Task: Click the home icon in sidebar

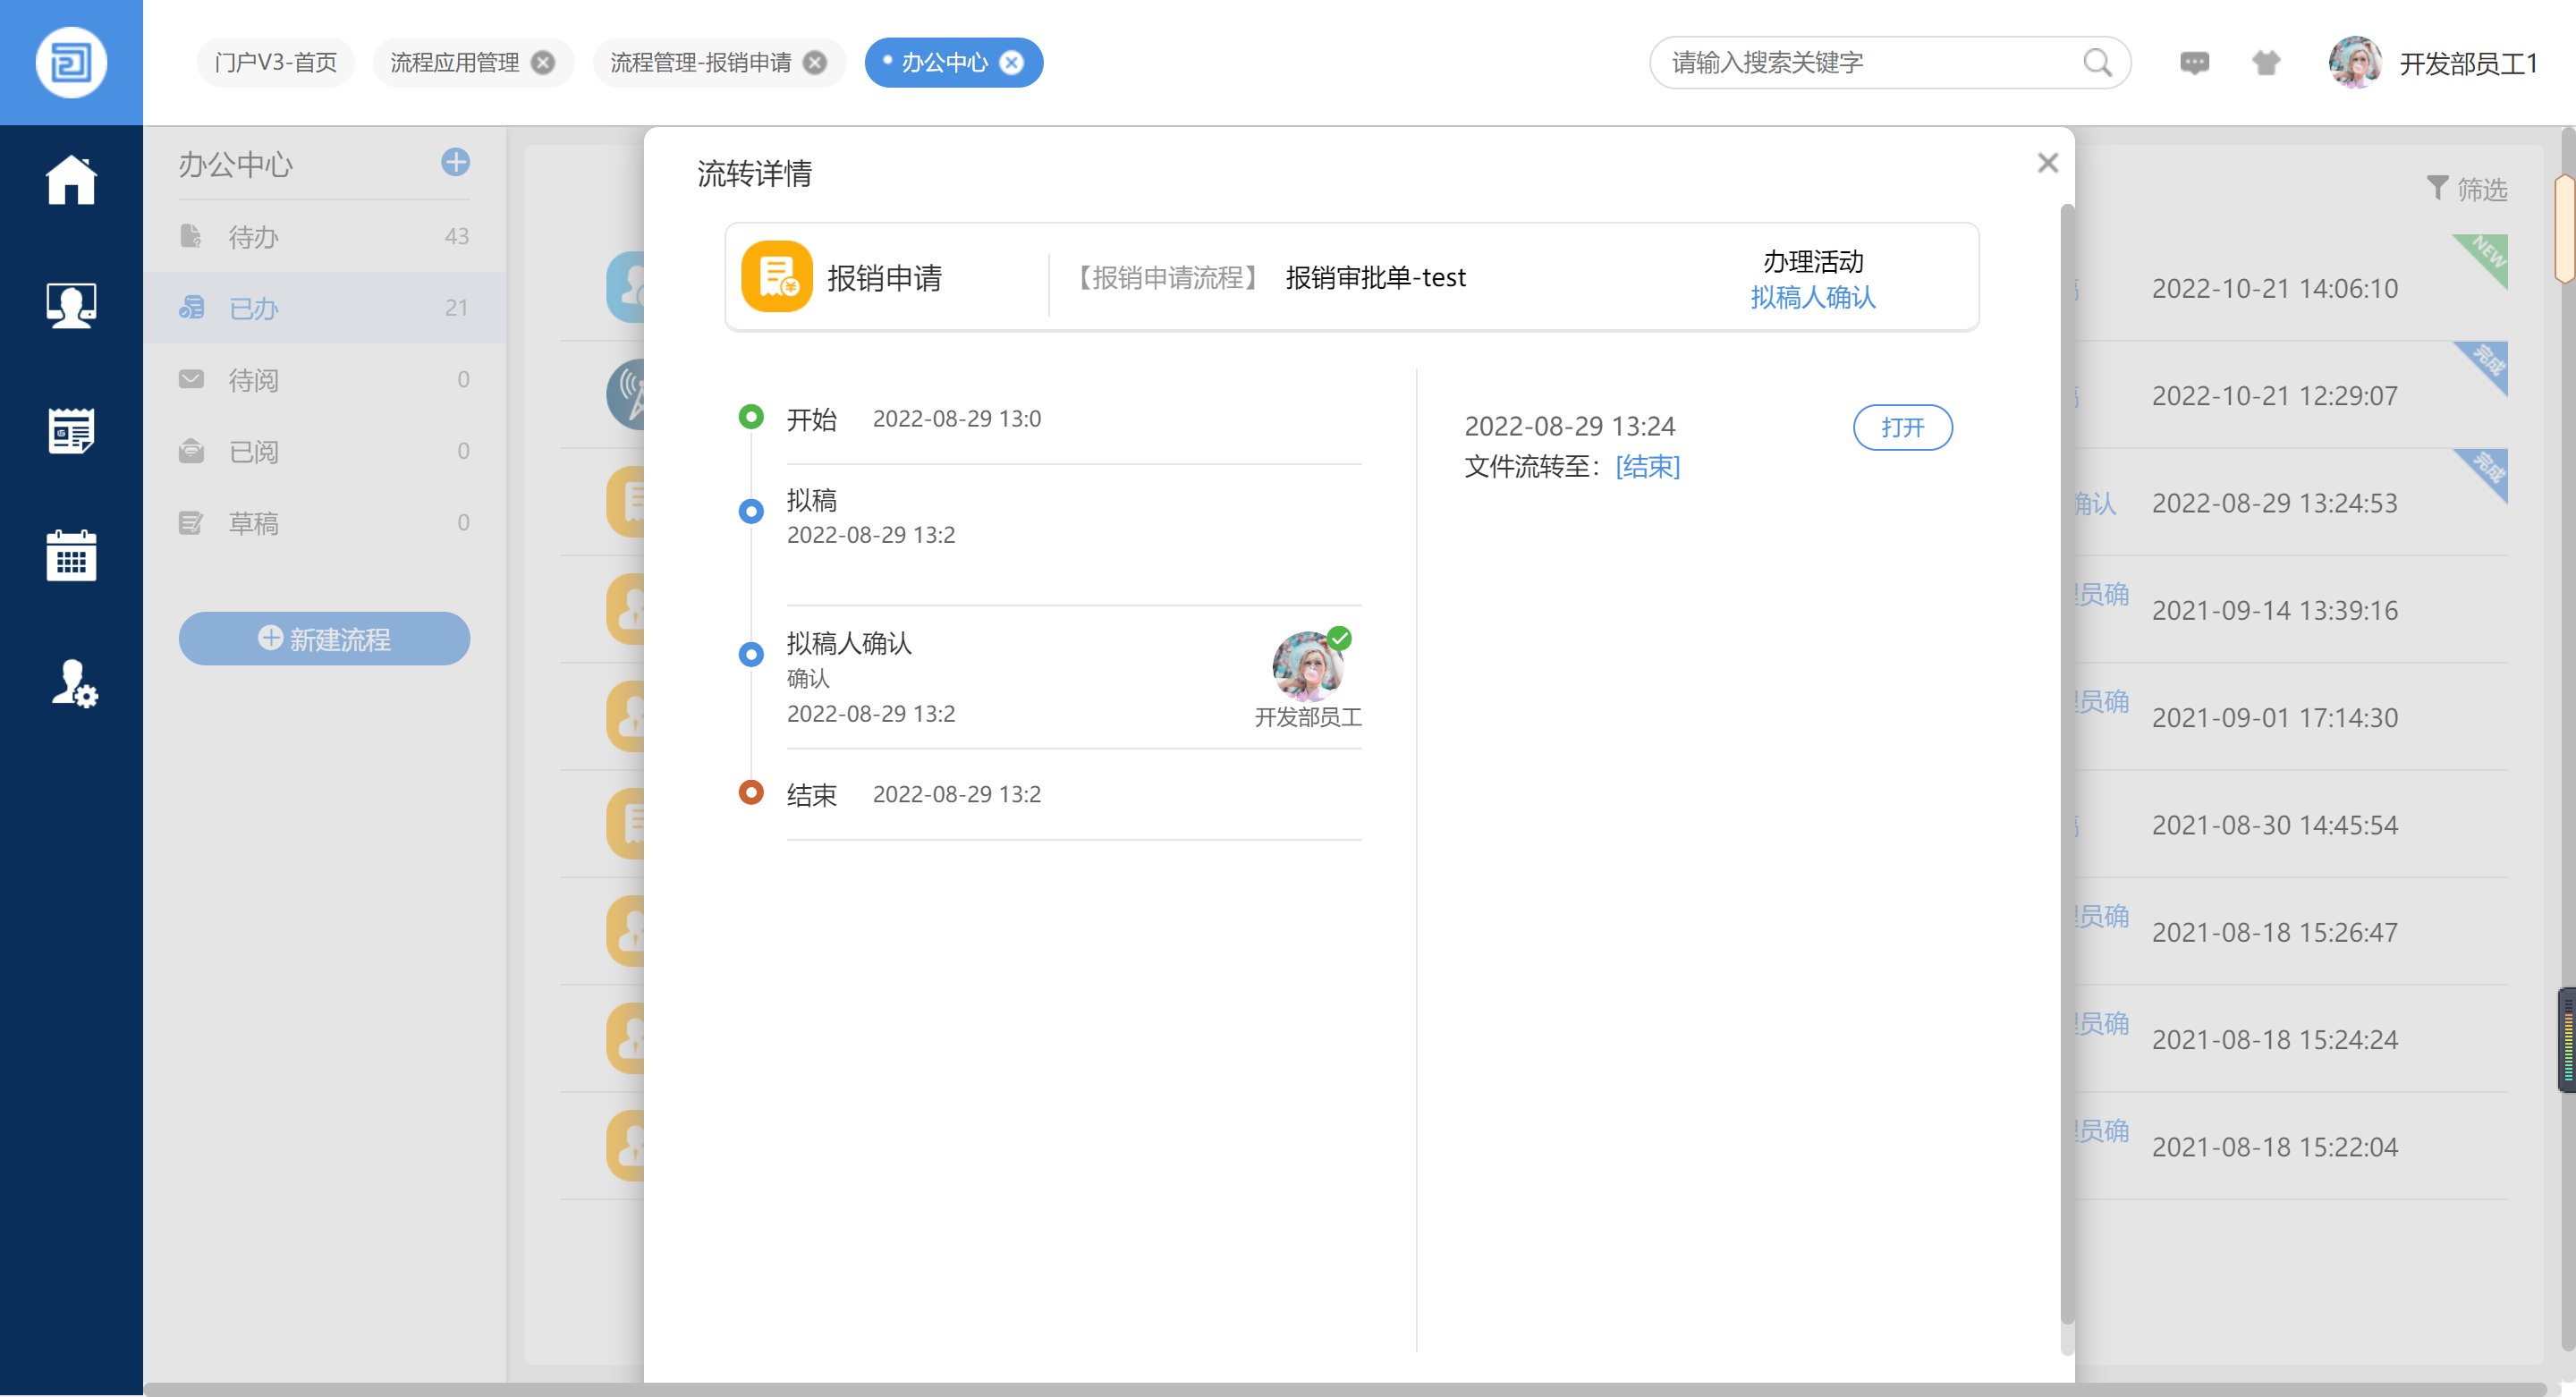Action: [71, 180]
